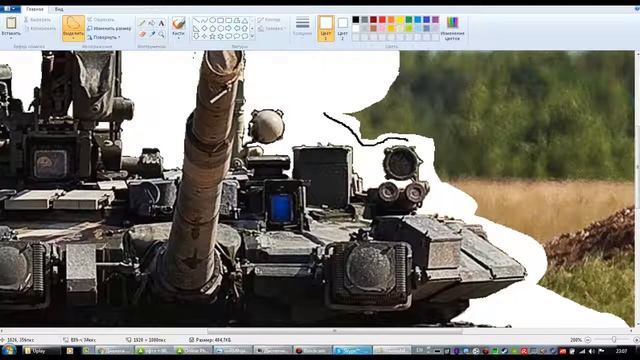Pick the orange color swatch
The image size is (640, 360).
point(391,20)
